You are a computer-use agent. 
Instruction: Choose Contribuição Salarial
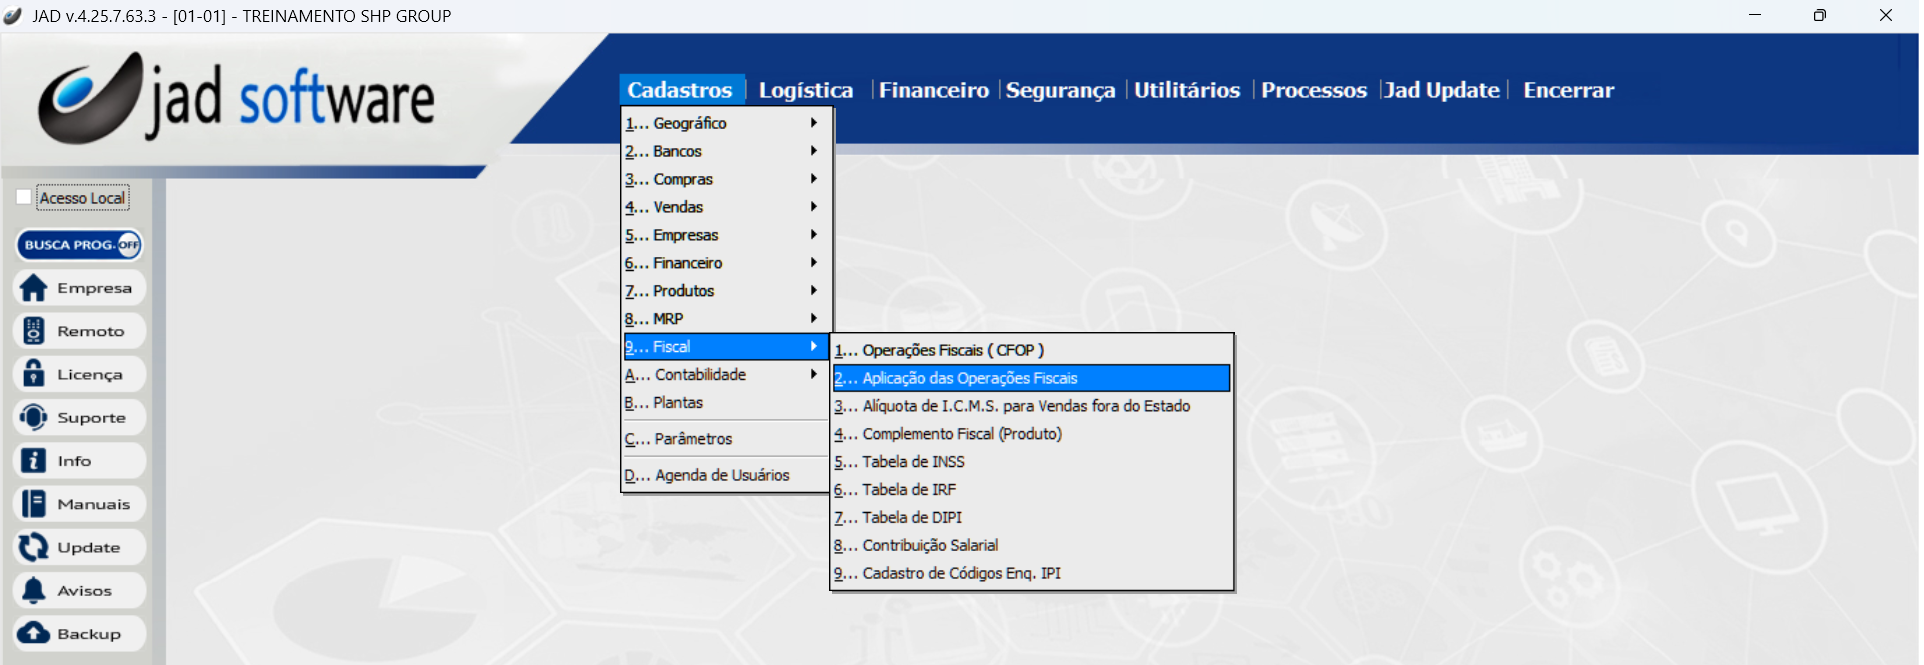[x=1031, y=546]
